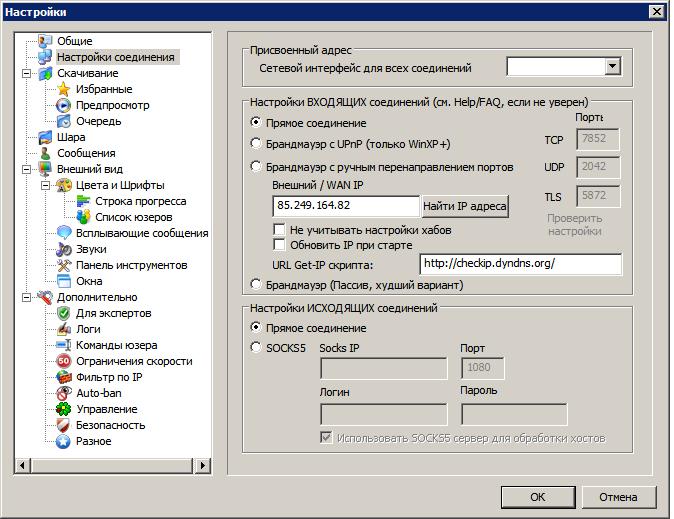Click the Отмена button

[618, 497]
